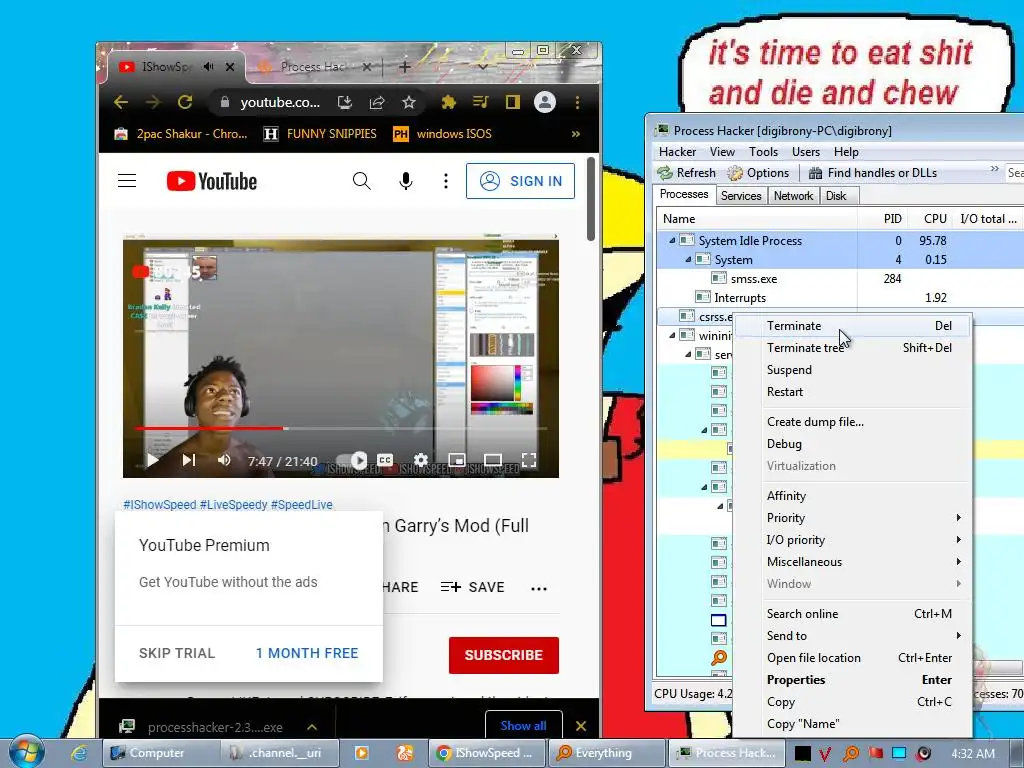This screenshot has width=1024, height=768.
Task: Open Chrome media control icon
Action: 481,102
